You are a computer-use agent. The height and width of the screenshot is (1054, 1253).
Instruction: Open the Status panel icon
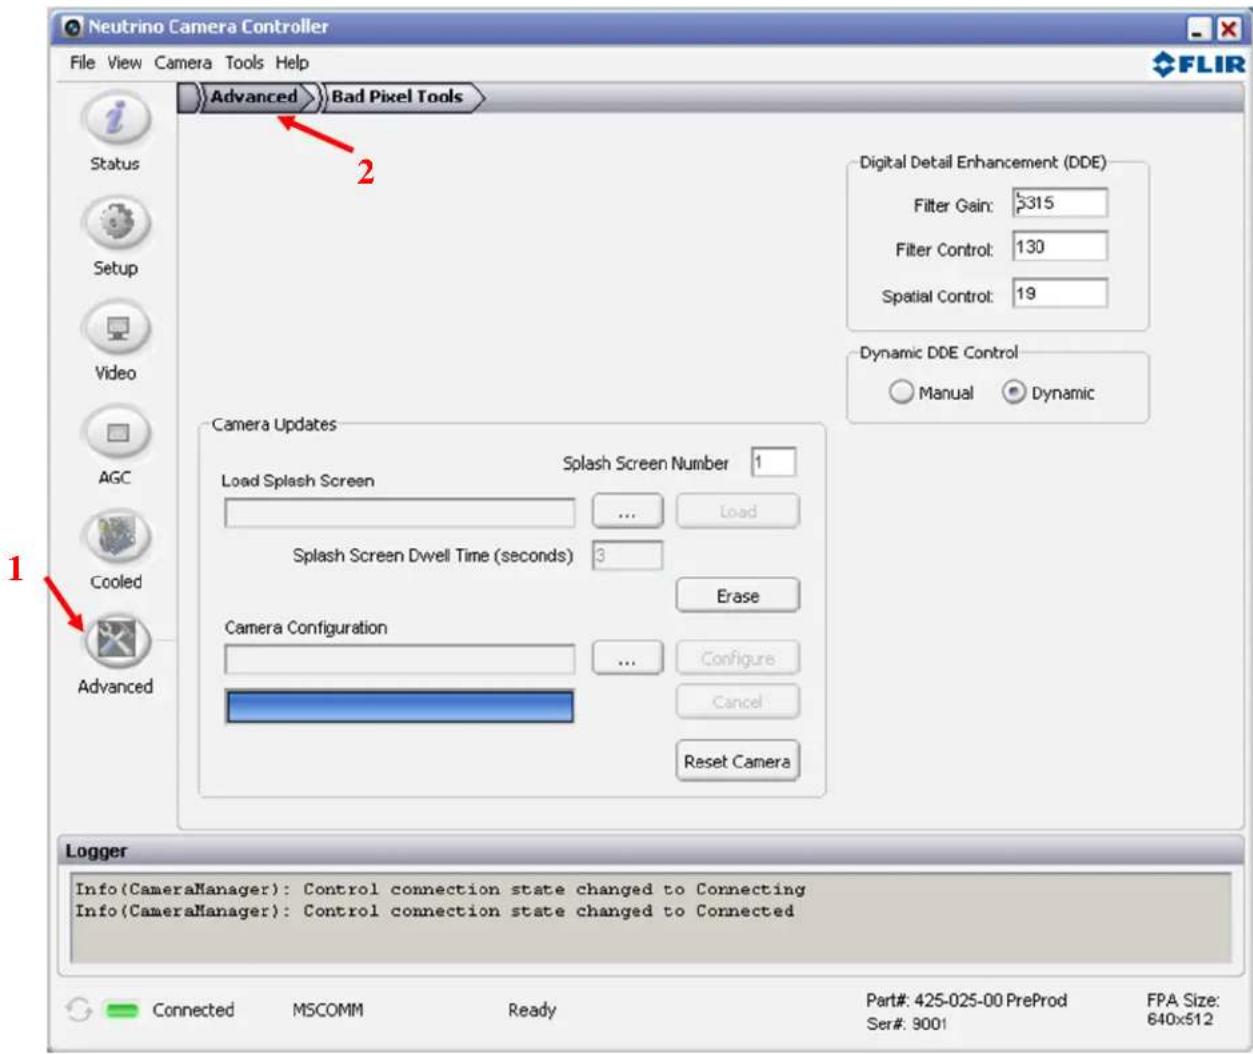point(116,119)
